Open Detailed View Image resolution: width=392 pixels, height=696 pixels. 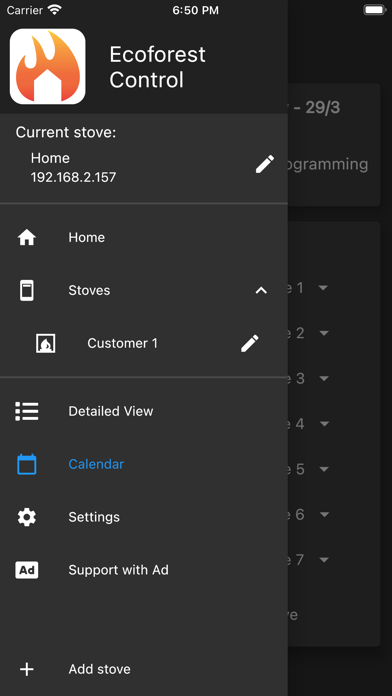pyautogui.click(x=144, y=411)
